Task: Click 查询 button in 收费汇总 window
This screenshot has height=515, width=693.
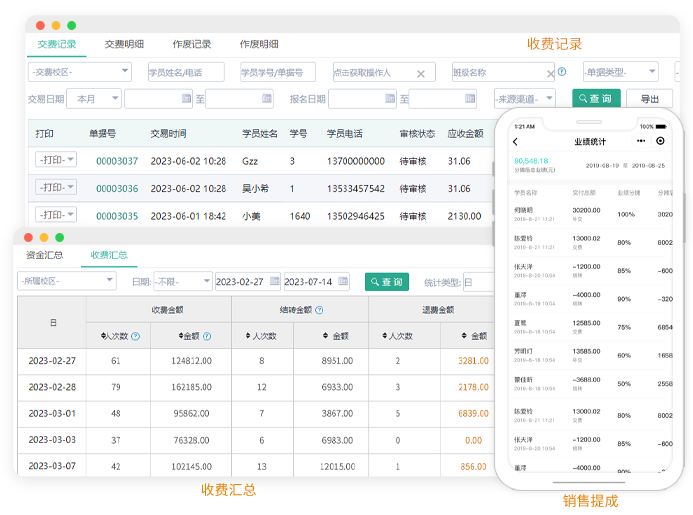Action: (x=387, y=282)
